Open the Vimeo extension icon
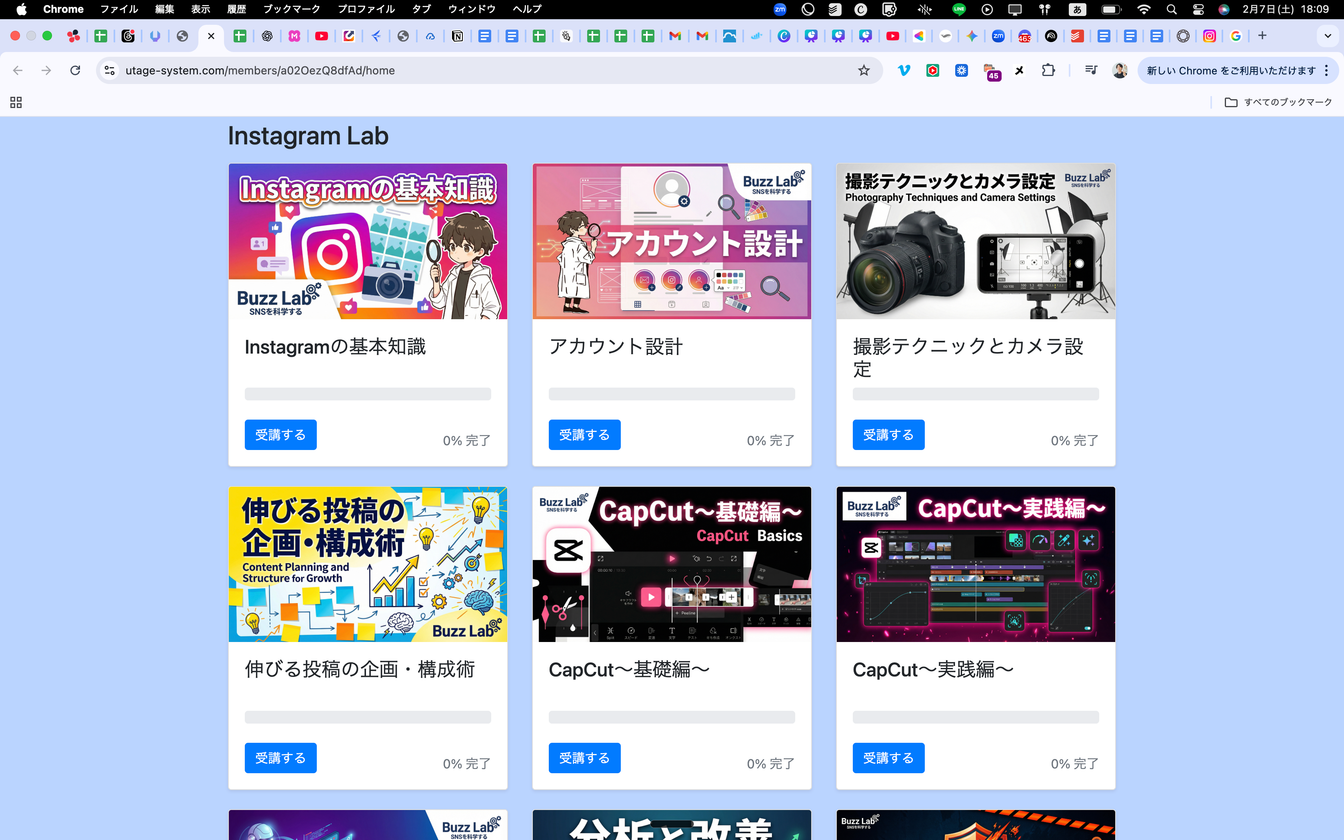 pos(904,71)
